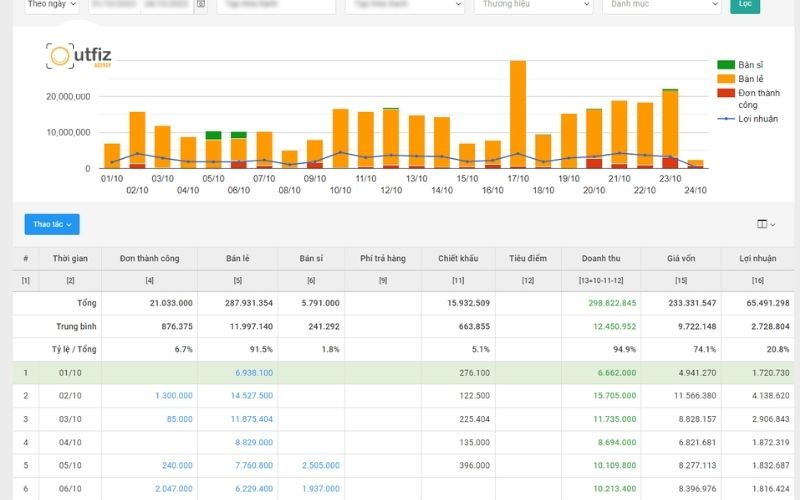Select revenue 15.705.000 in 02/10 row
The image size is (800, 500).
614,396
